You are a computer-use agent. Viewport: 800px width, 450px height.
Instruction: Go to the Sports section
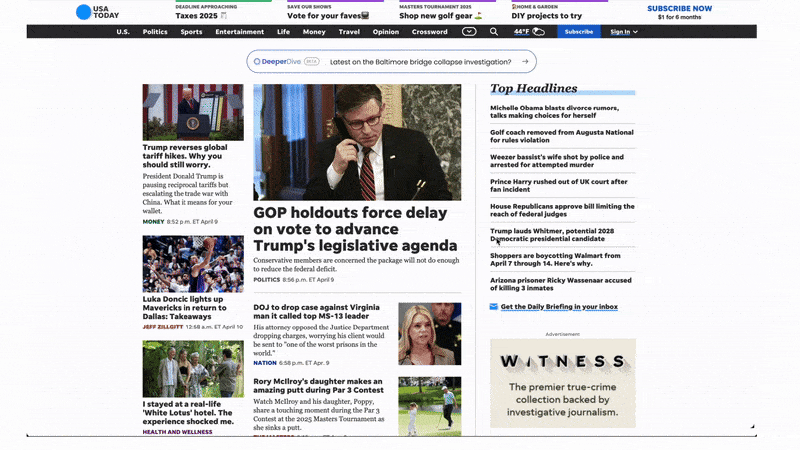(x=191, y=32)
